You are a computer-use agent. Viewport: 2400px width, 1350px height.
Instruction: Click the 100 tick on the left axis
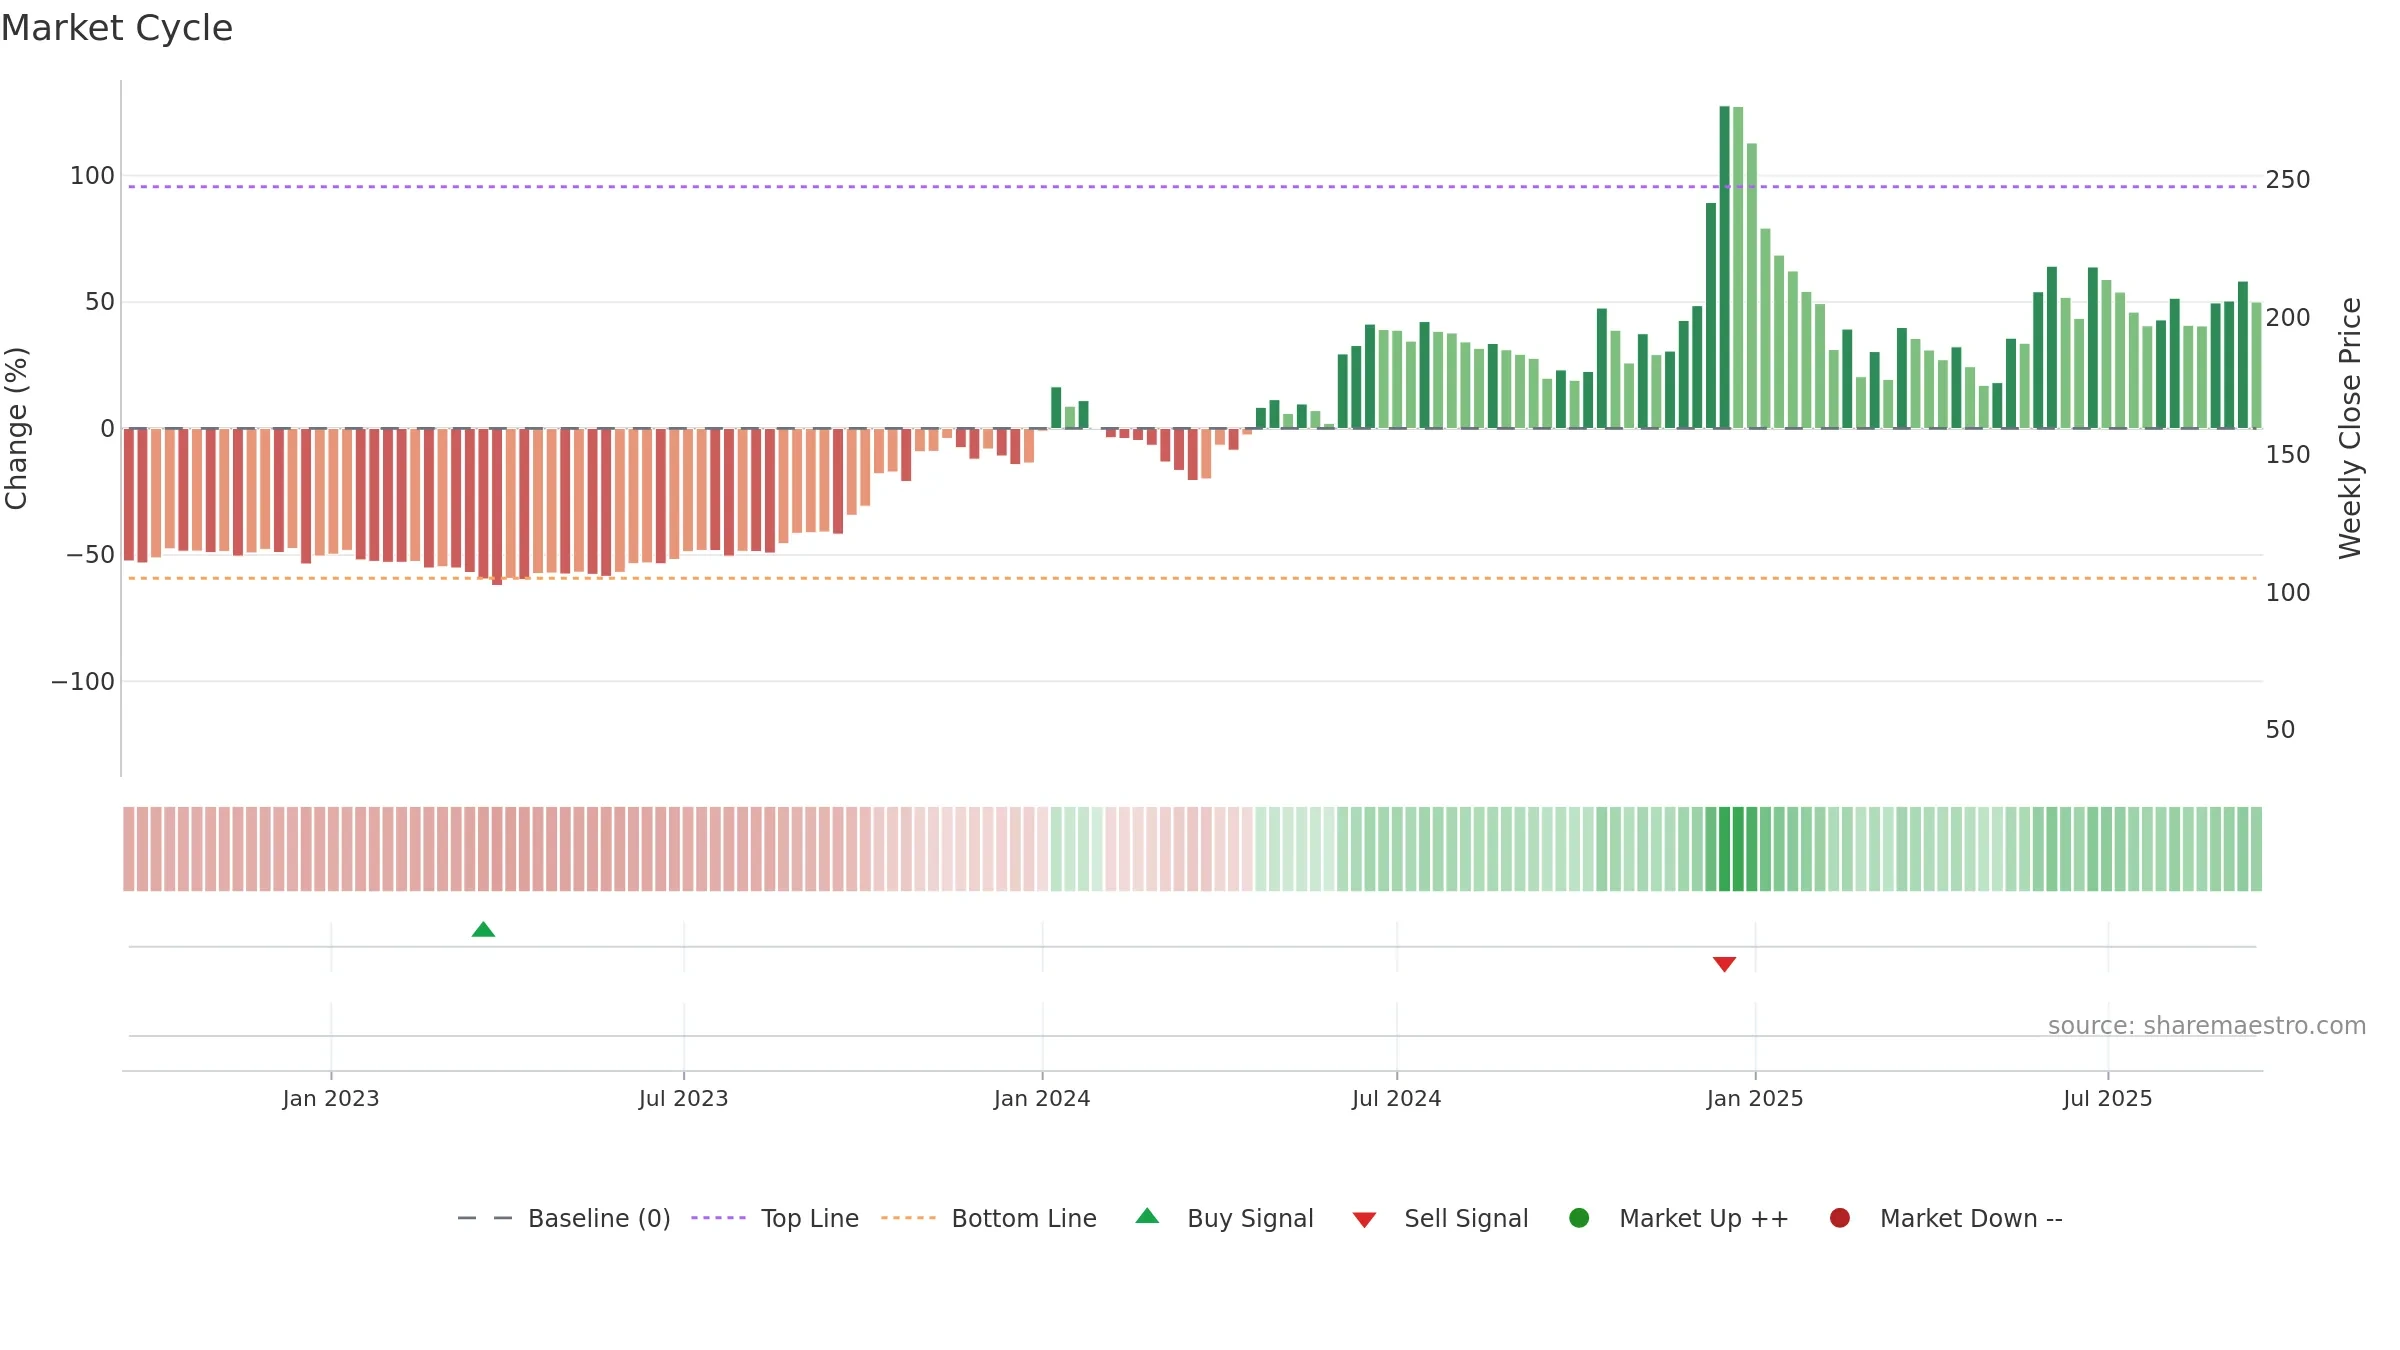pyautogui.click(x=92, y=176)
